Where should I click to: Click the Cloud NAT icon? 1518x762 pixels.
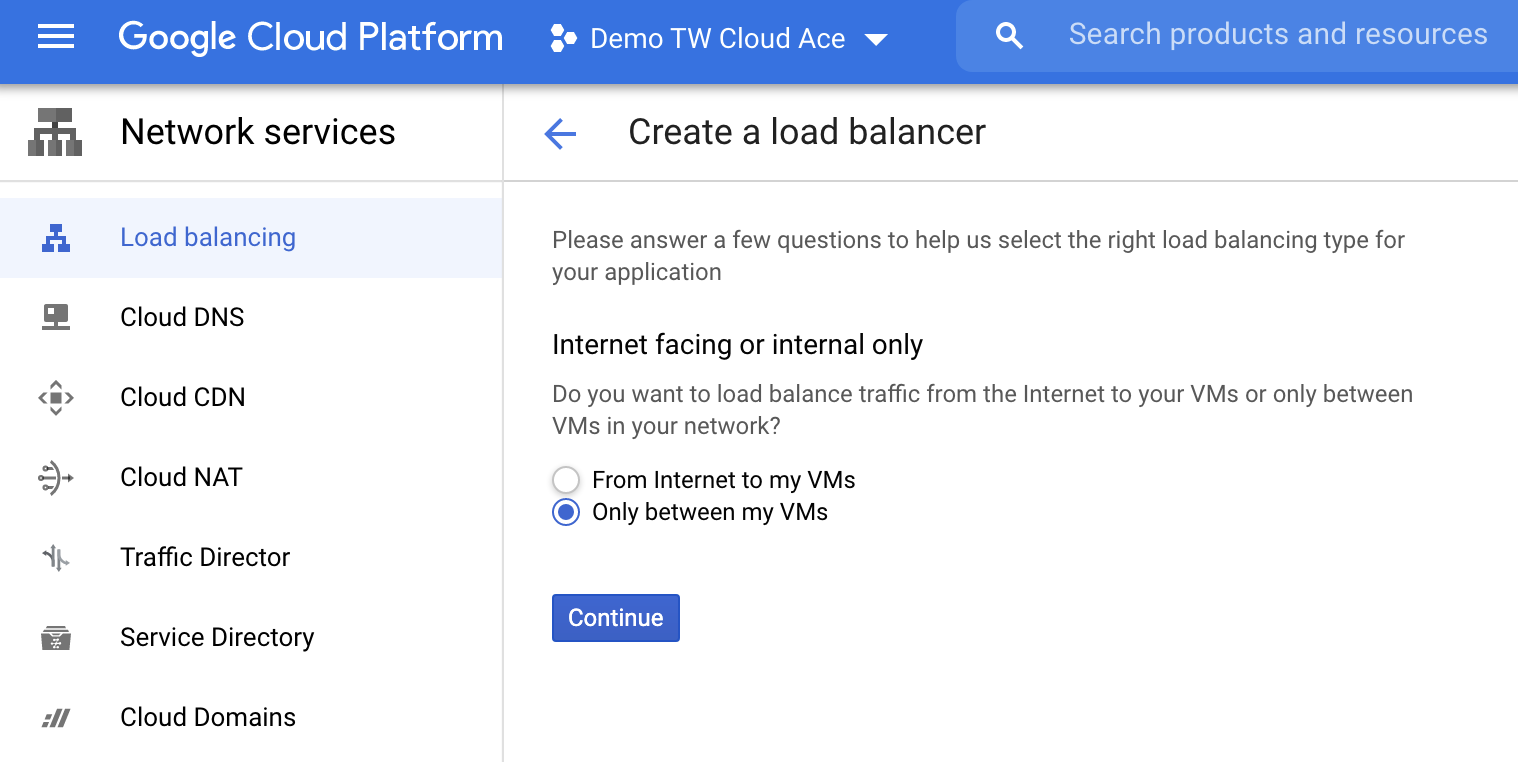[x=56, y=477]
